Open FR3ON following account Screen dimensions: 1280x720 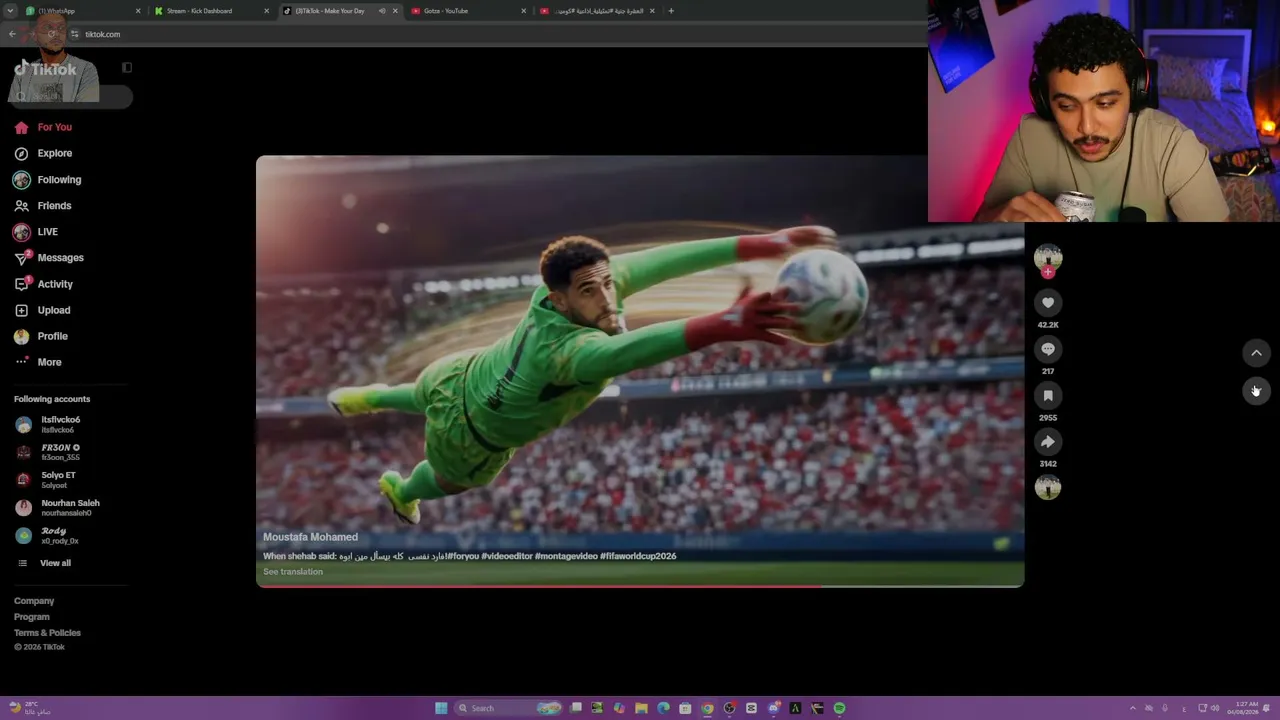point(48,452)
